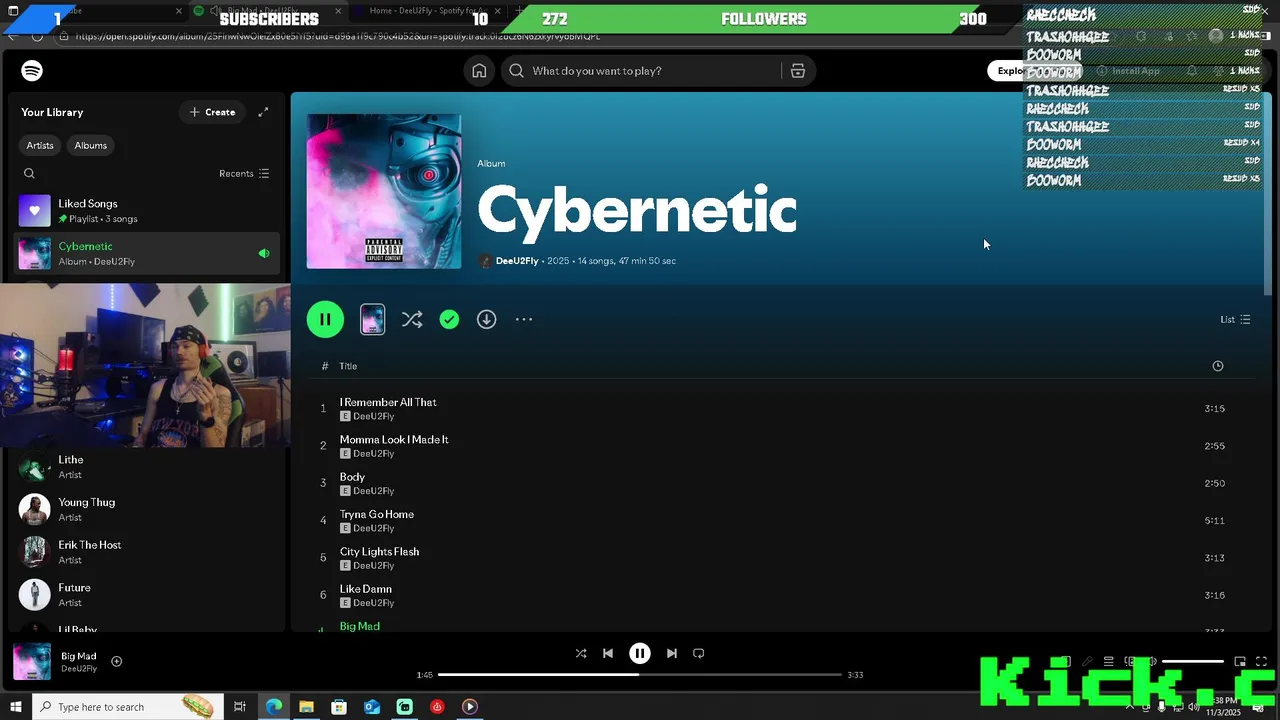
Task: Click the duration clock column header
Action: 1217,366
